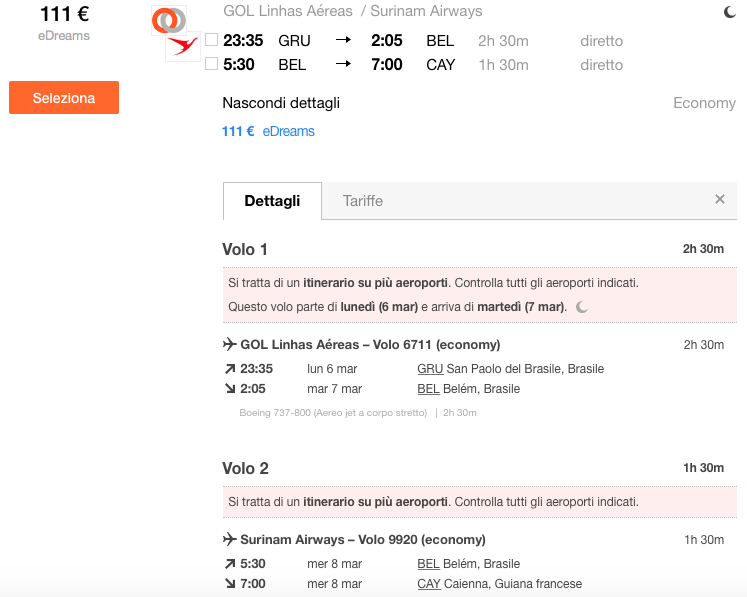The width and height of the screenshot is (747, 597).
Task: Click the departure arrow icon next to 23:35
Action: tap(230, 368)
